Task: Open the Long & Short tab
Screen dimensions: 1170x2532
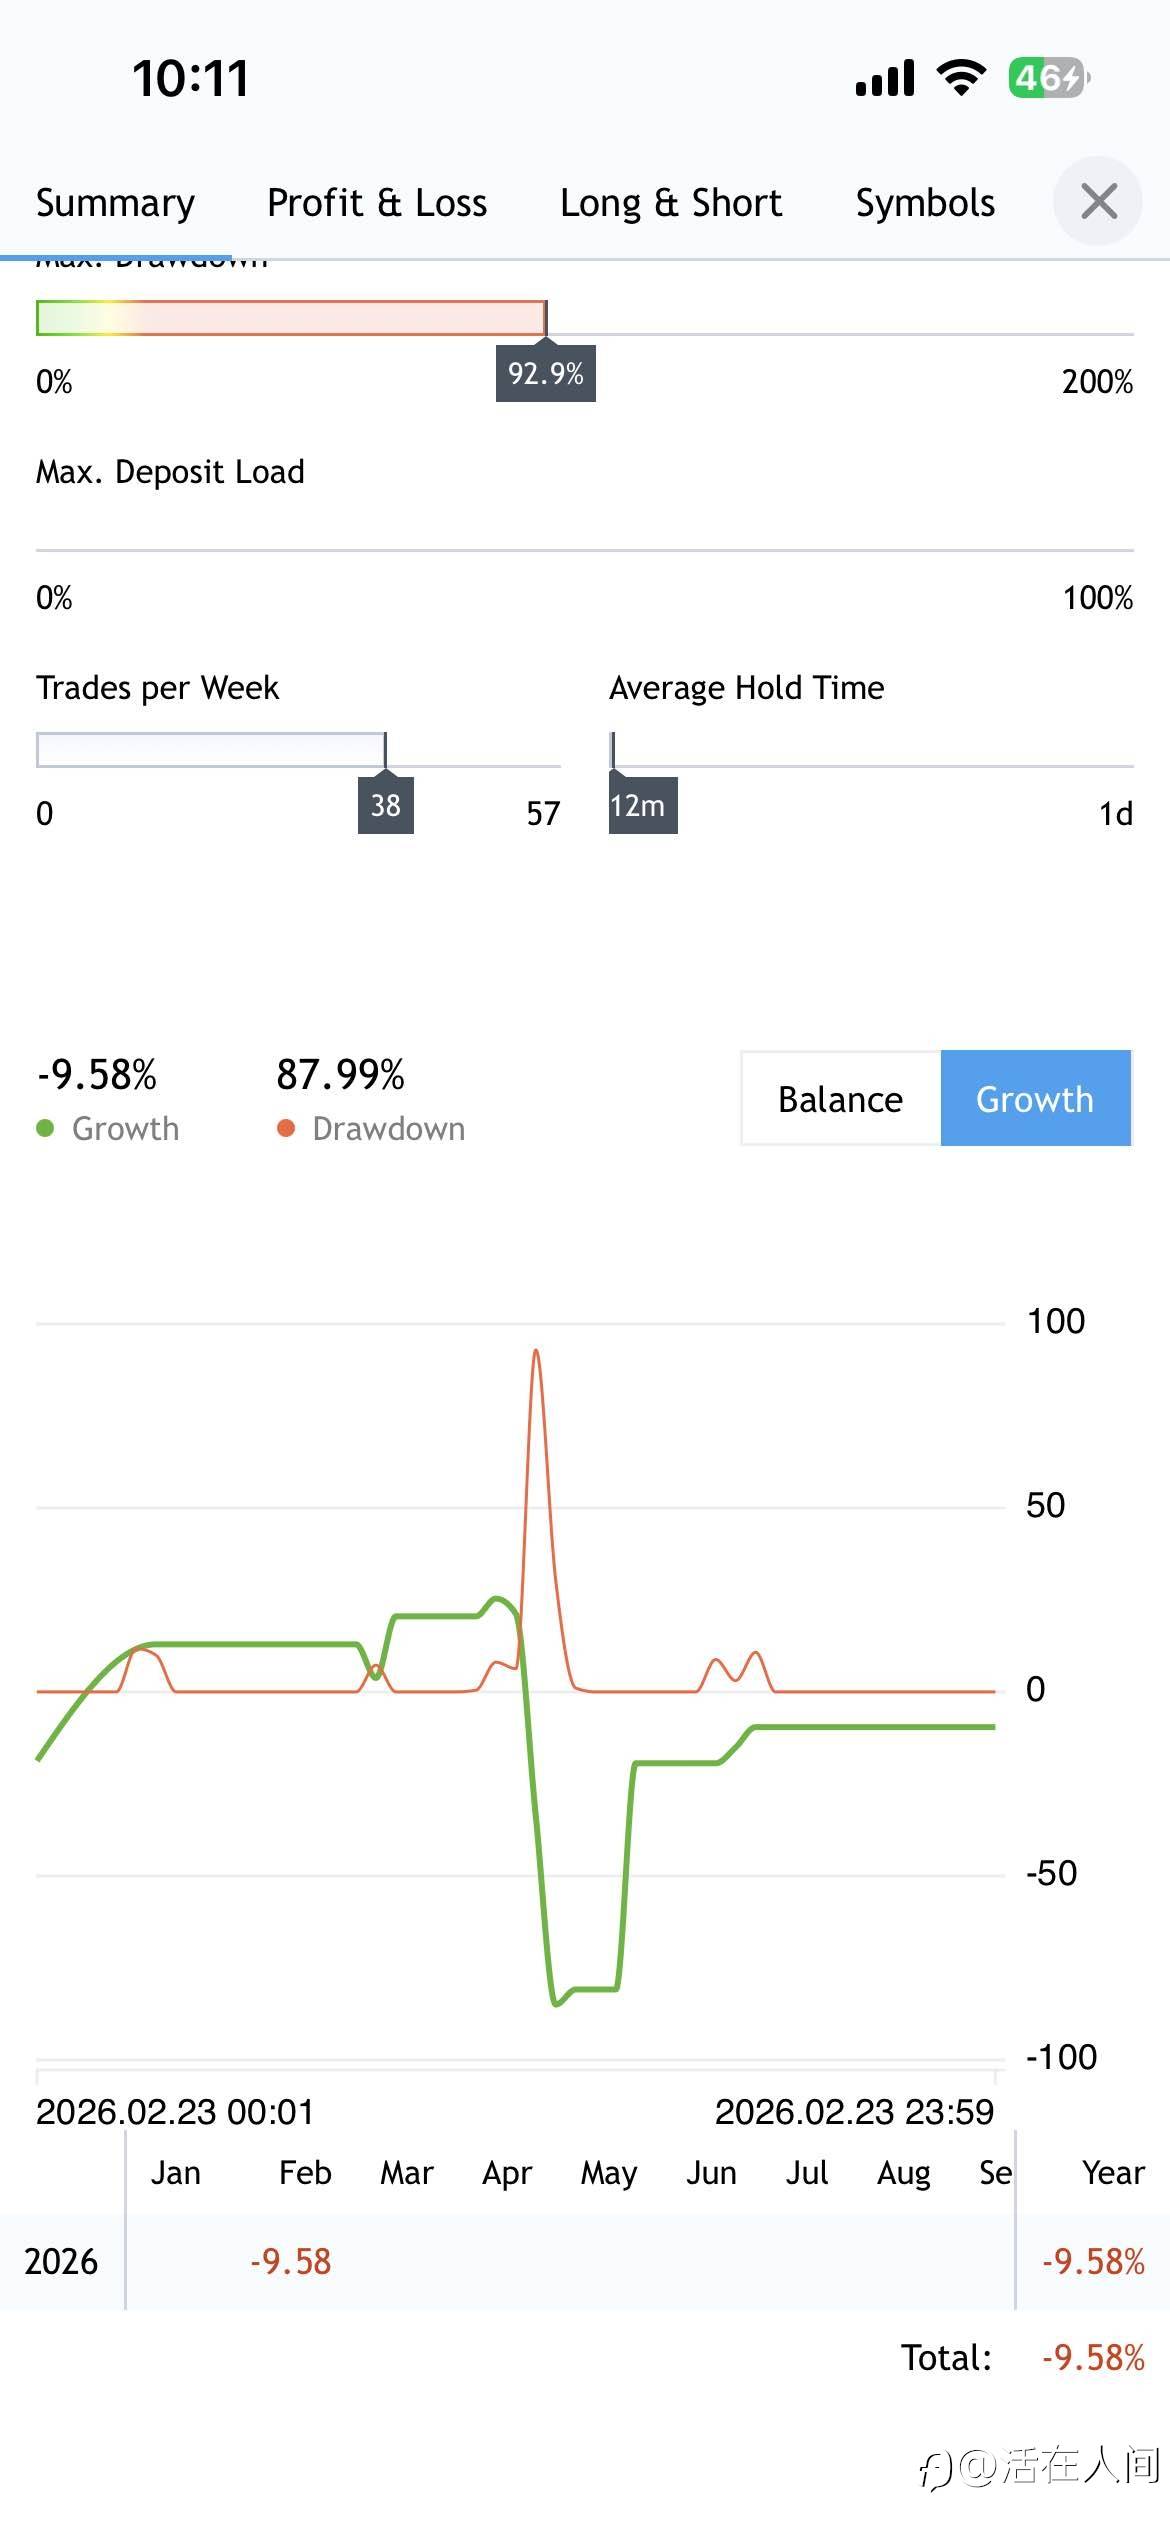Action: click(x=670, y=203)
